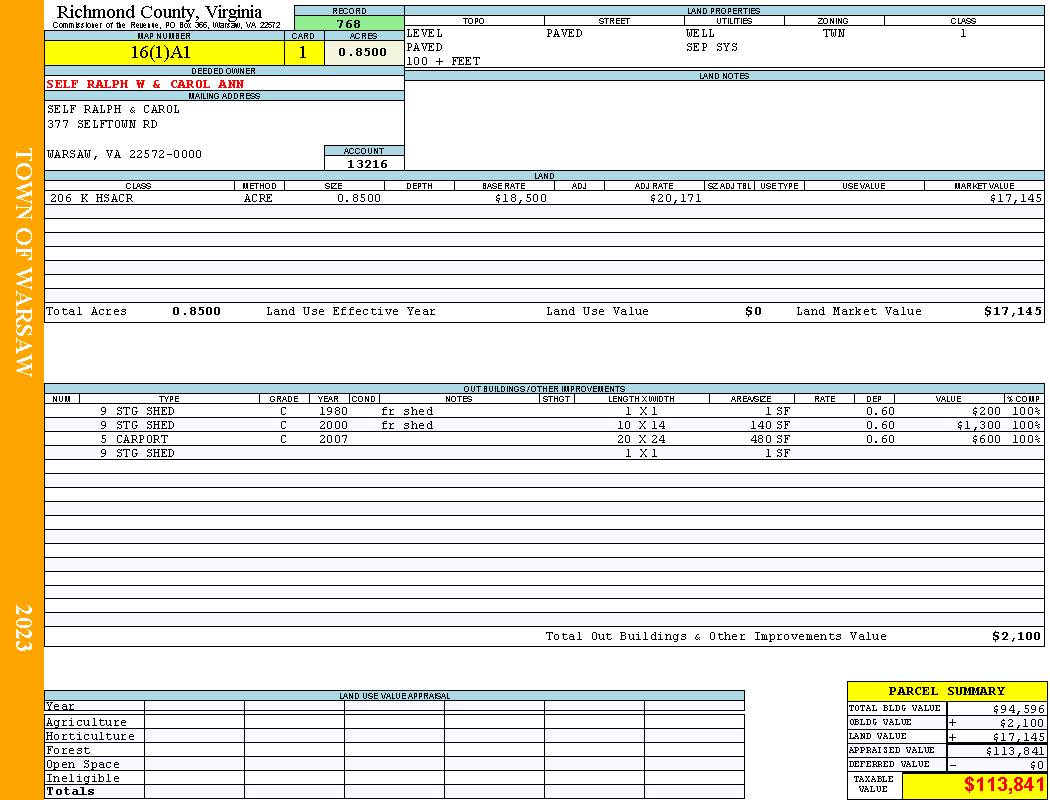Select zoning value TWN
Screen dimensions: 1050x800
(834, 33)
